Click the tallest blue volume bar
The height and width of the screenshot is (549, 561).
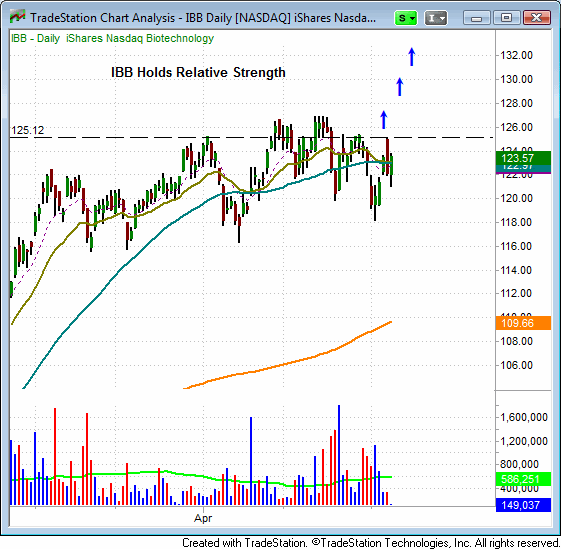(x=339, y=455)
